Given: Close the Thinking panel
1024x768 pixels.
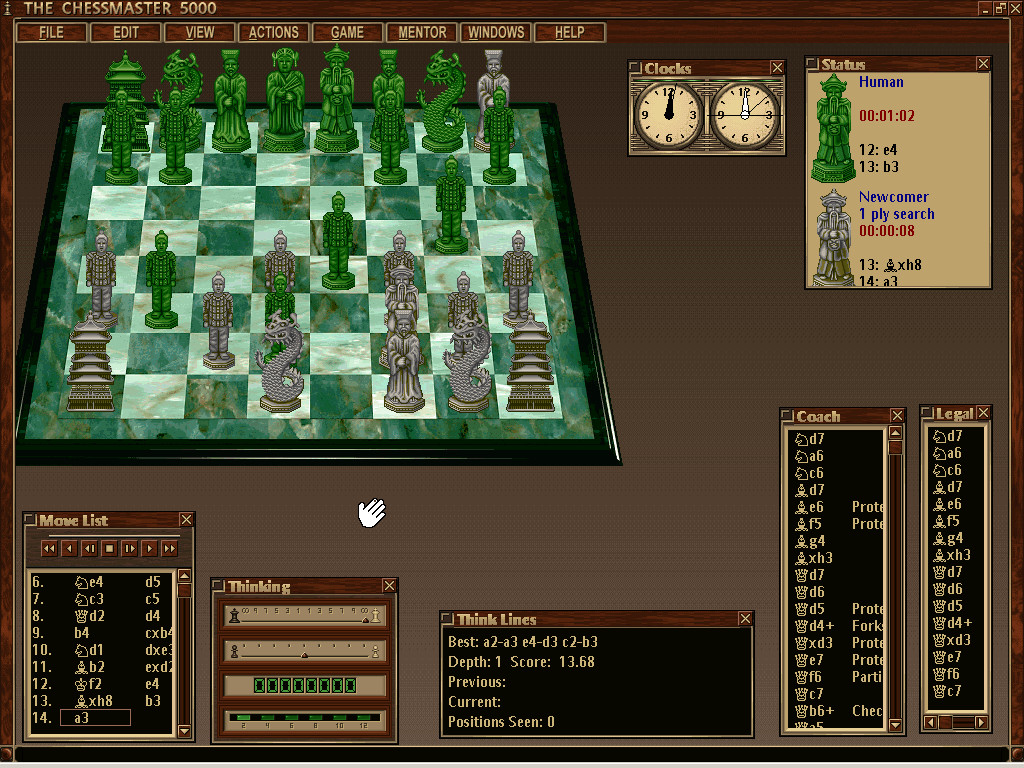Looking at the screenshot, I should click(x=389, y=585).
